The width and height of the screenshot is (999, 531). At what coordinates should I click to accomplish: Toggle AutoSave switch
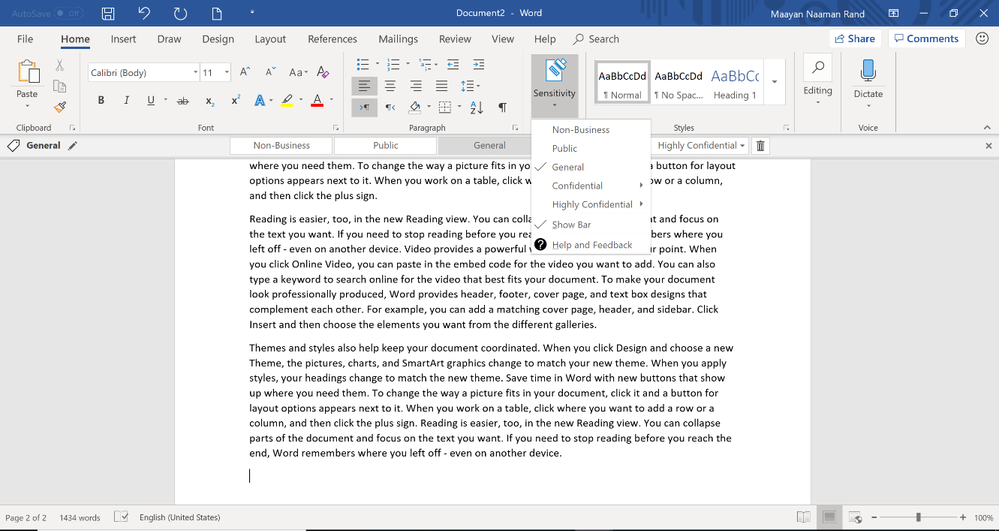click(68, 13)
